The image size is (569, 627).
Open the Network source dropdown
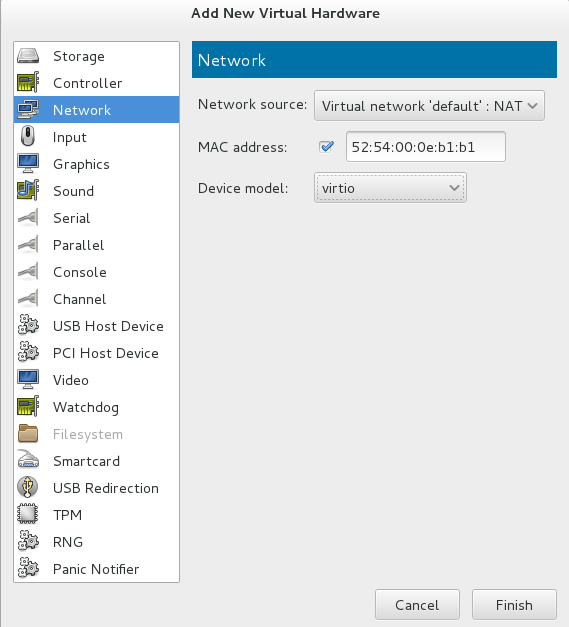coord(429,106)
